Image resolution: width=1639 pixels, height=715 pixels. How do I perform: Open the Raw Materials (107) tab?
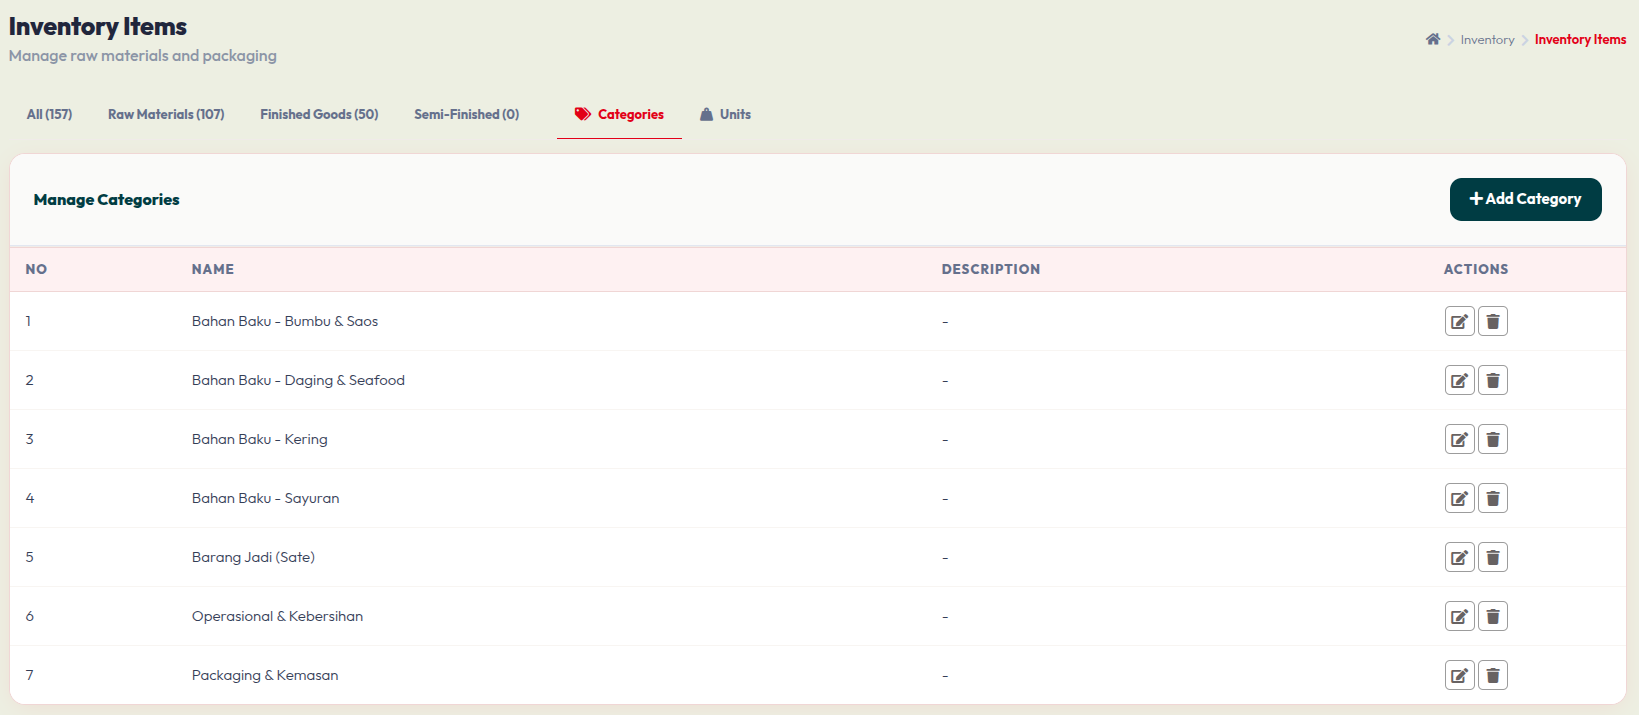click(x=166, y=114)
